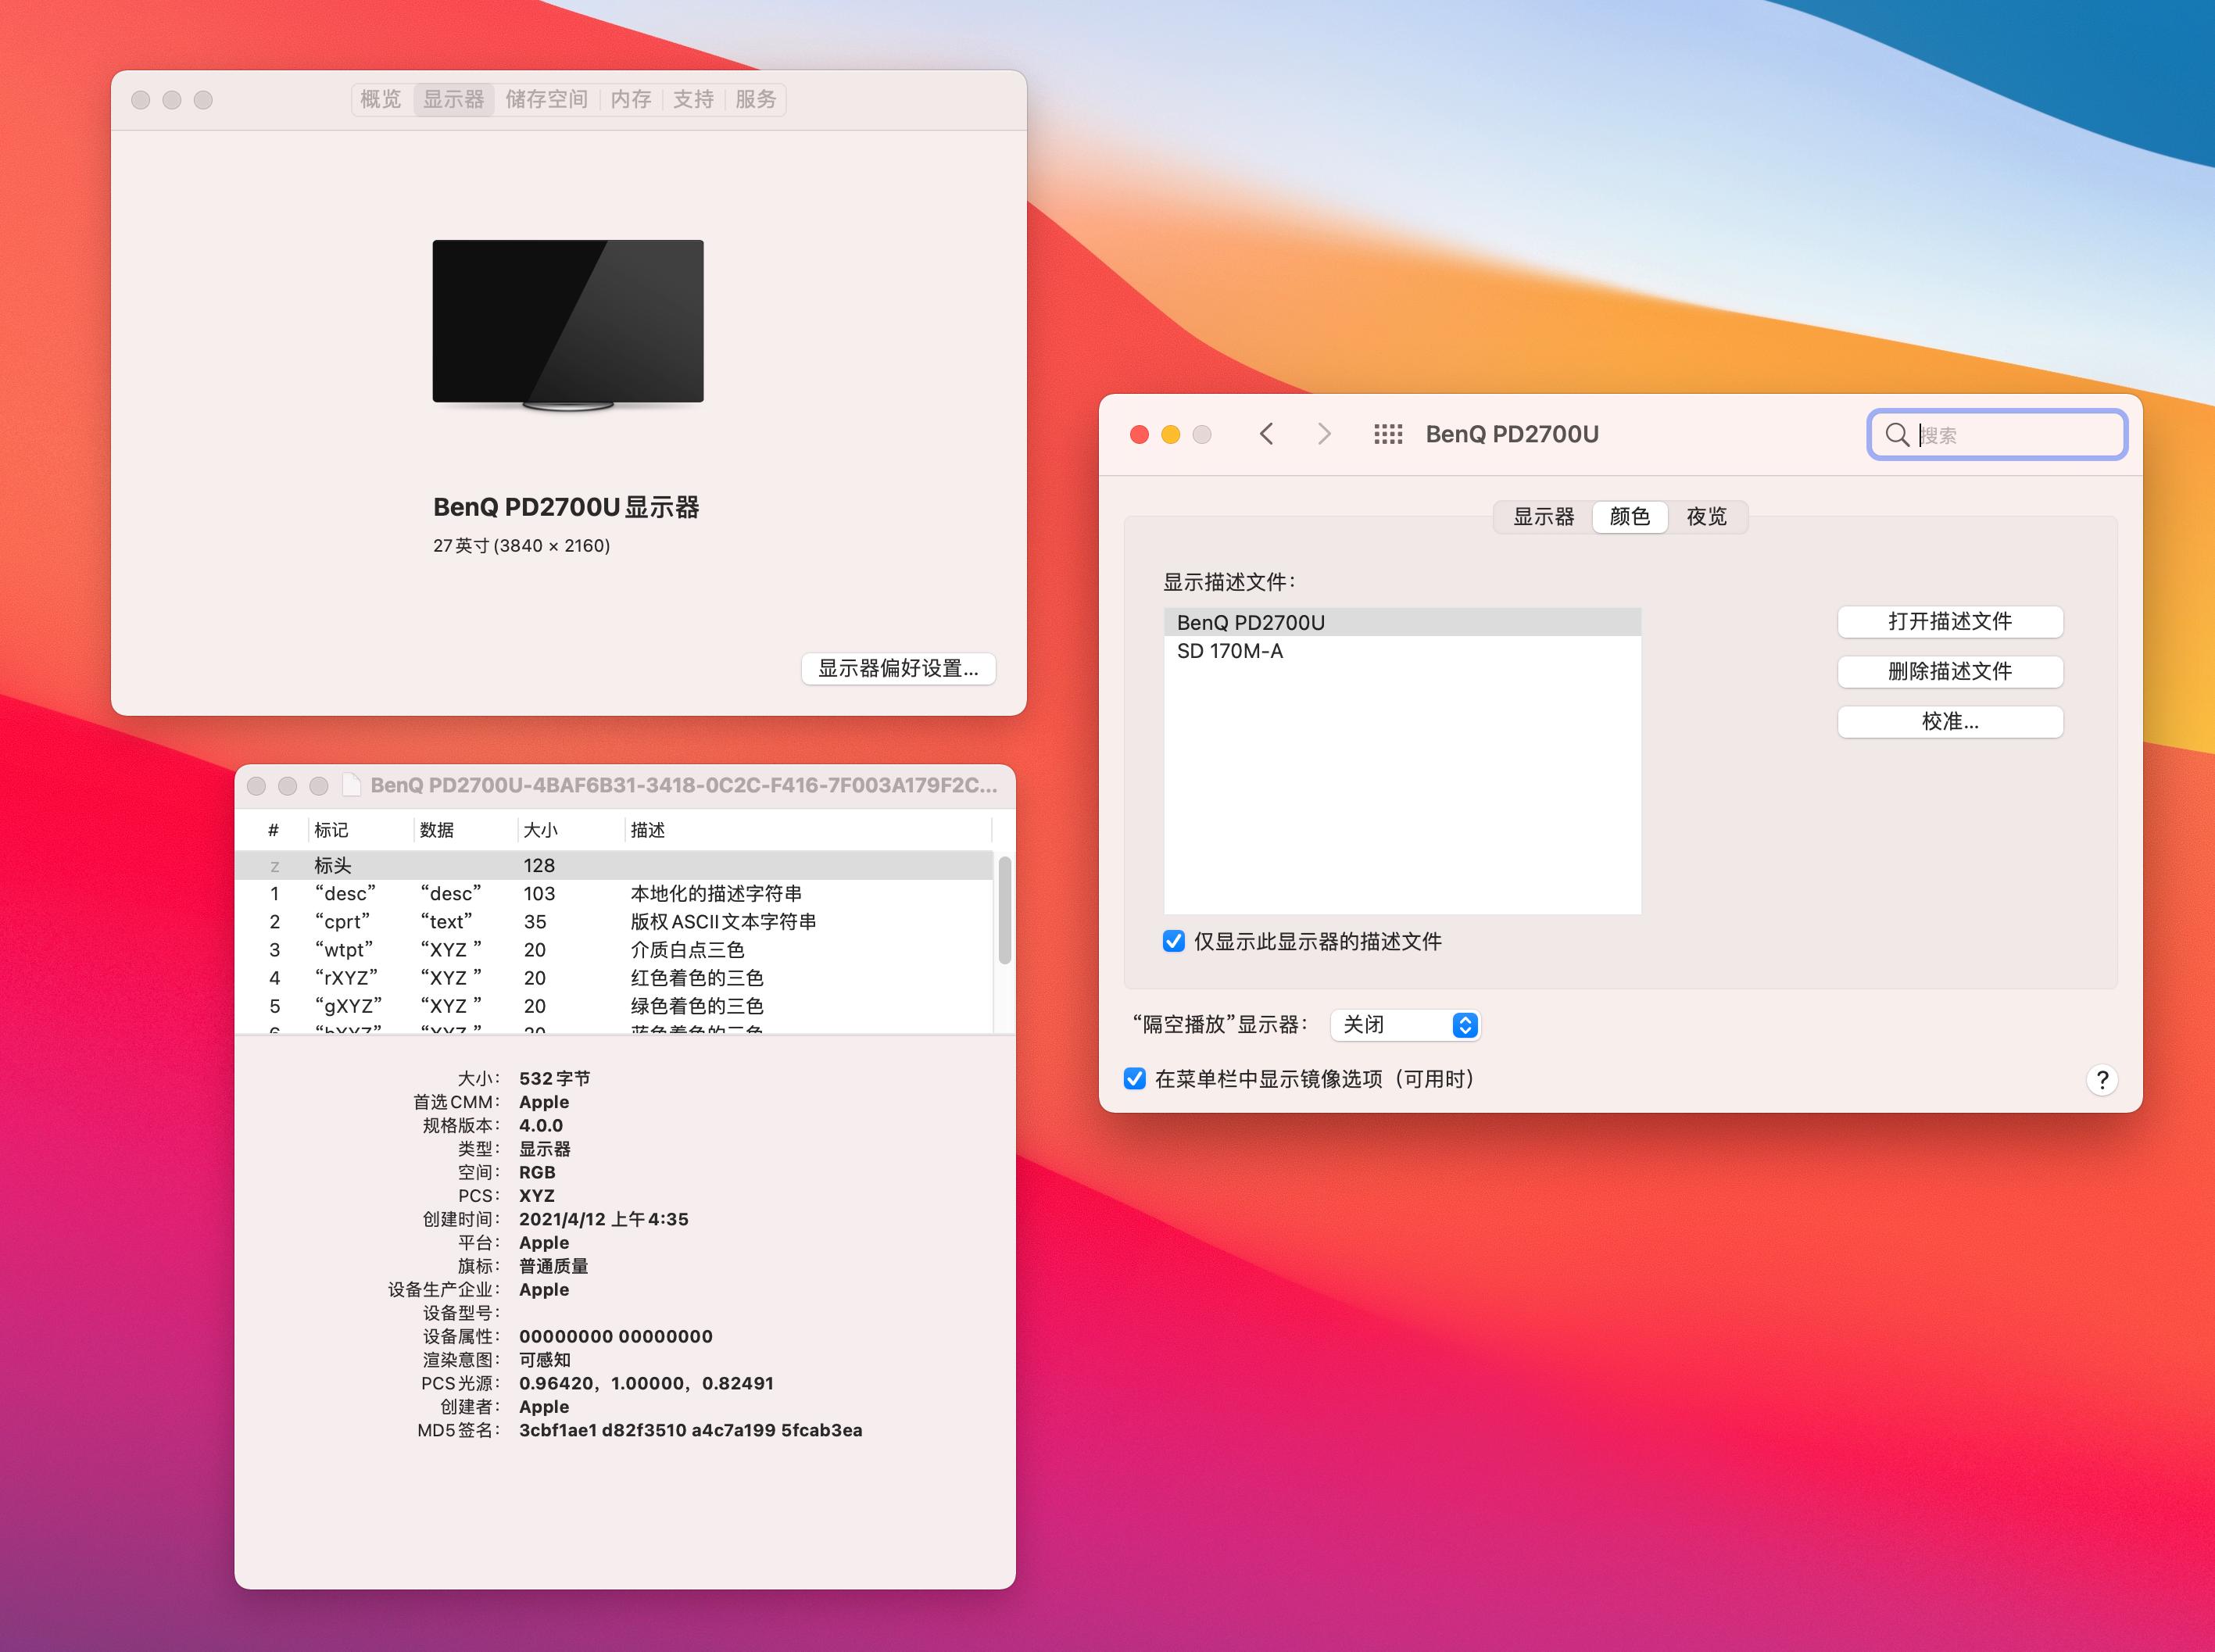The image size is (2215, 1652).
Task: Open the 储存空间 tab
Action: 546,99
